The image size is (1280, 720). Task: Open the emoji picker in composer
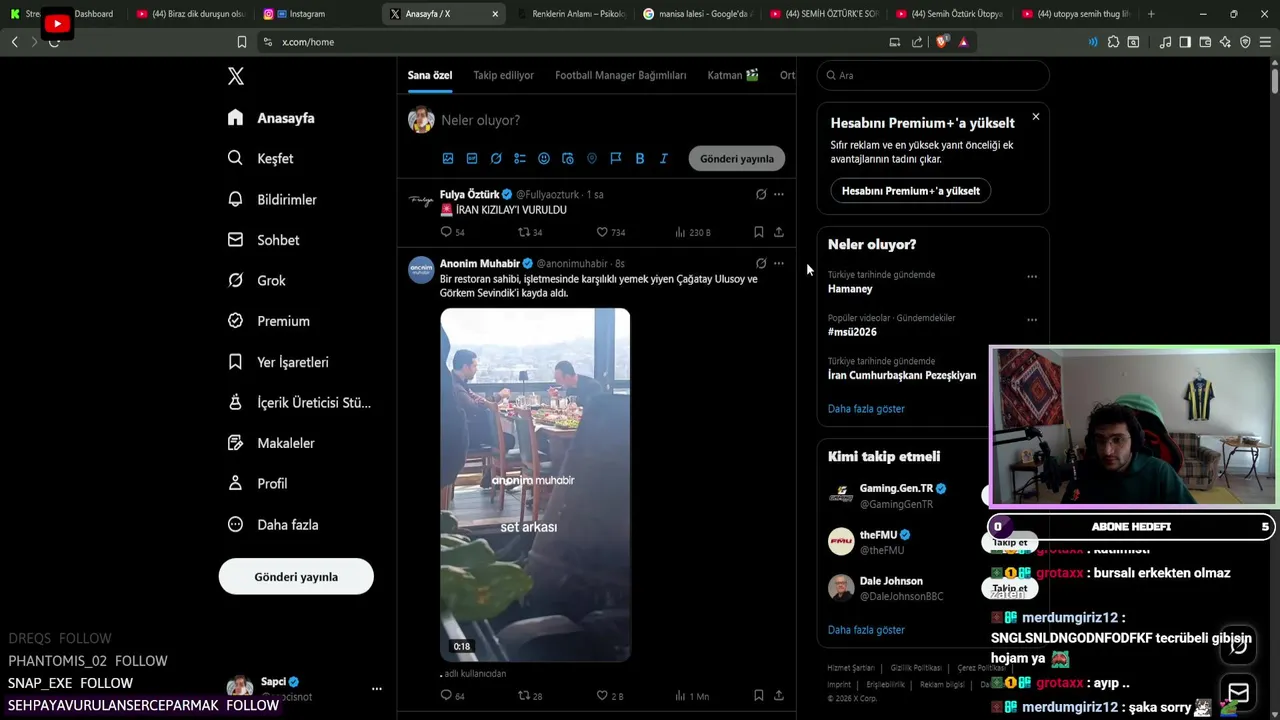click(544, 158)
